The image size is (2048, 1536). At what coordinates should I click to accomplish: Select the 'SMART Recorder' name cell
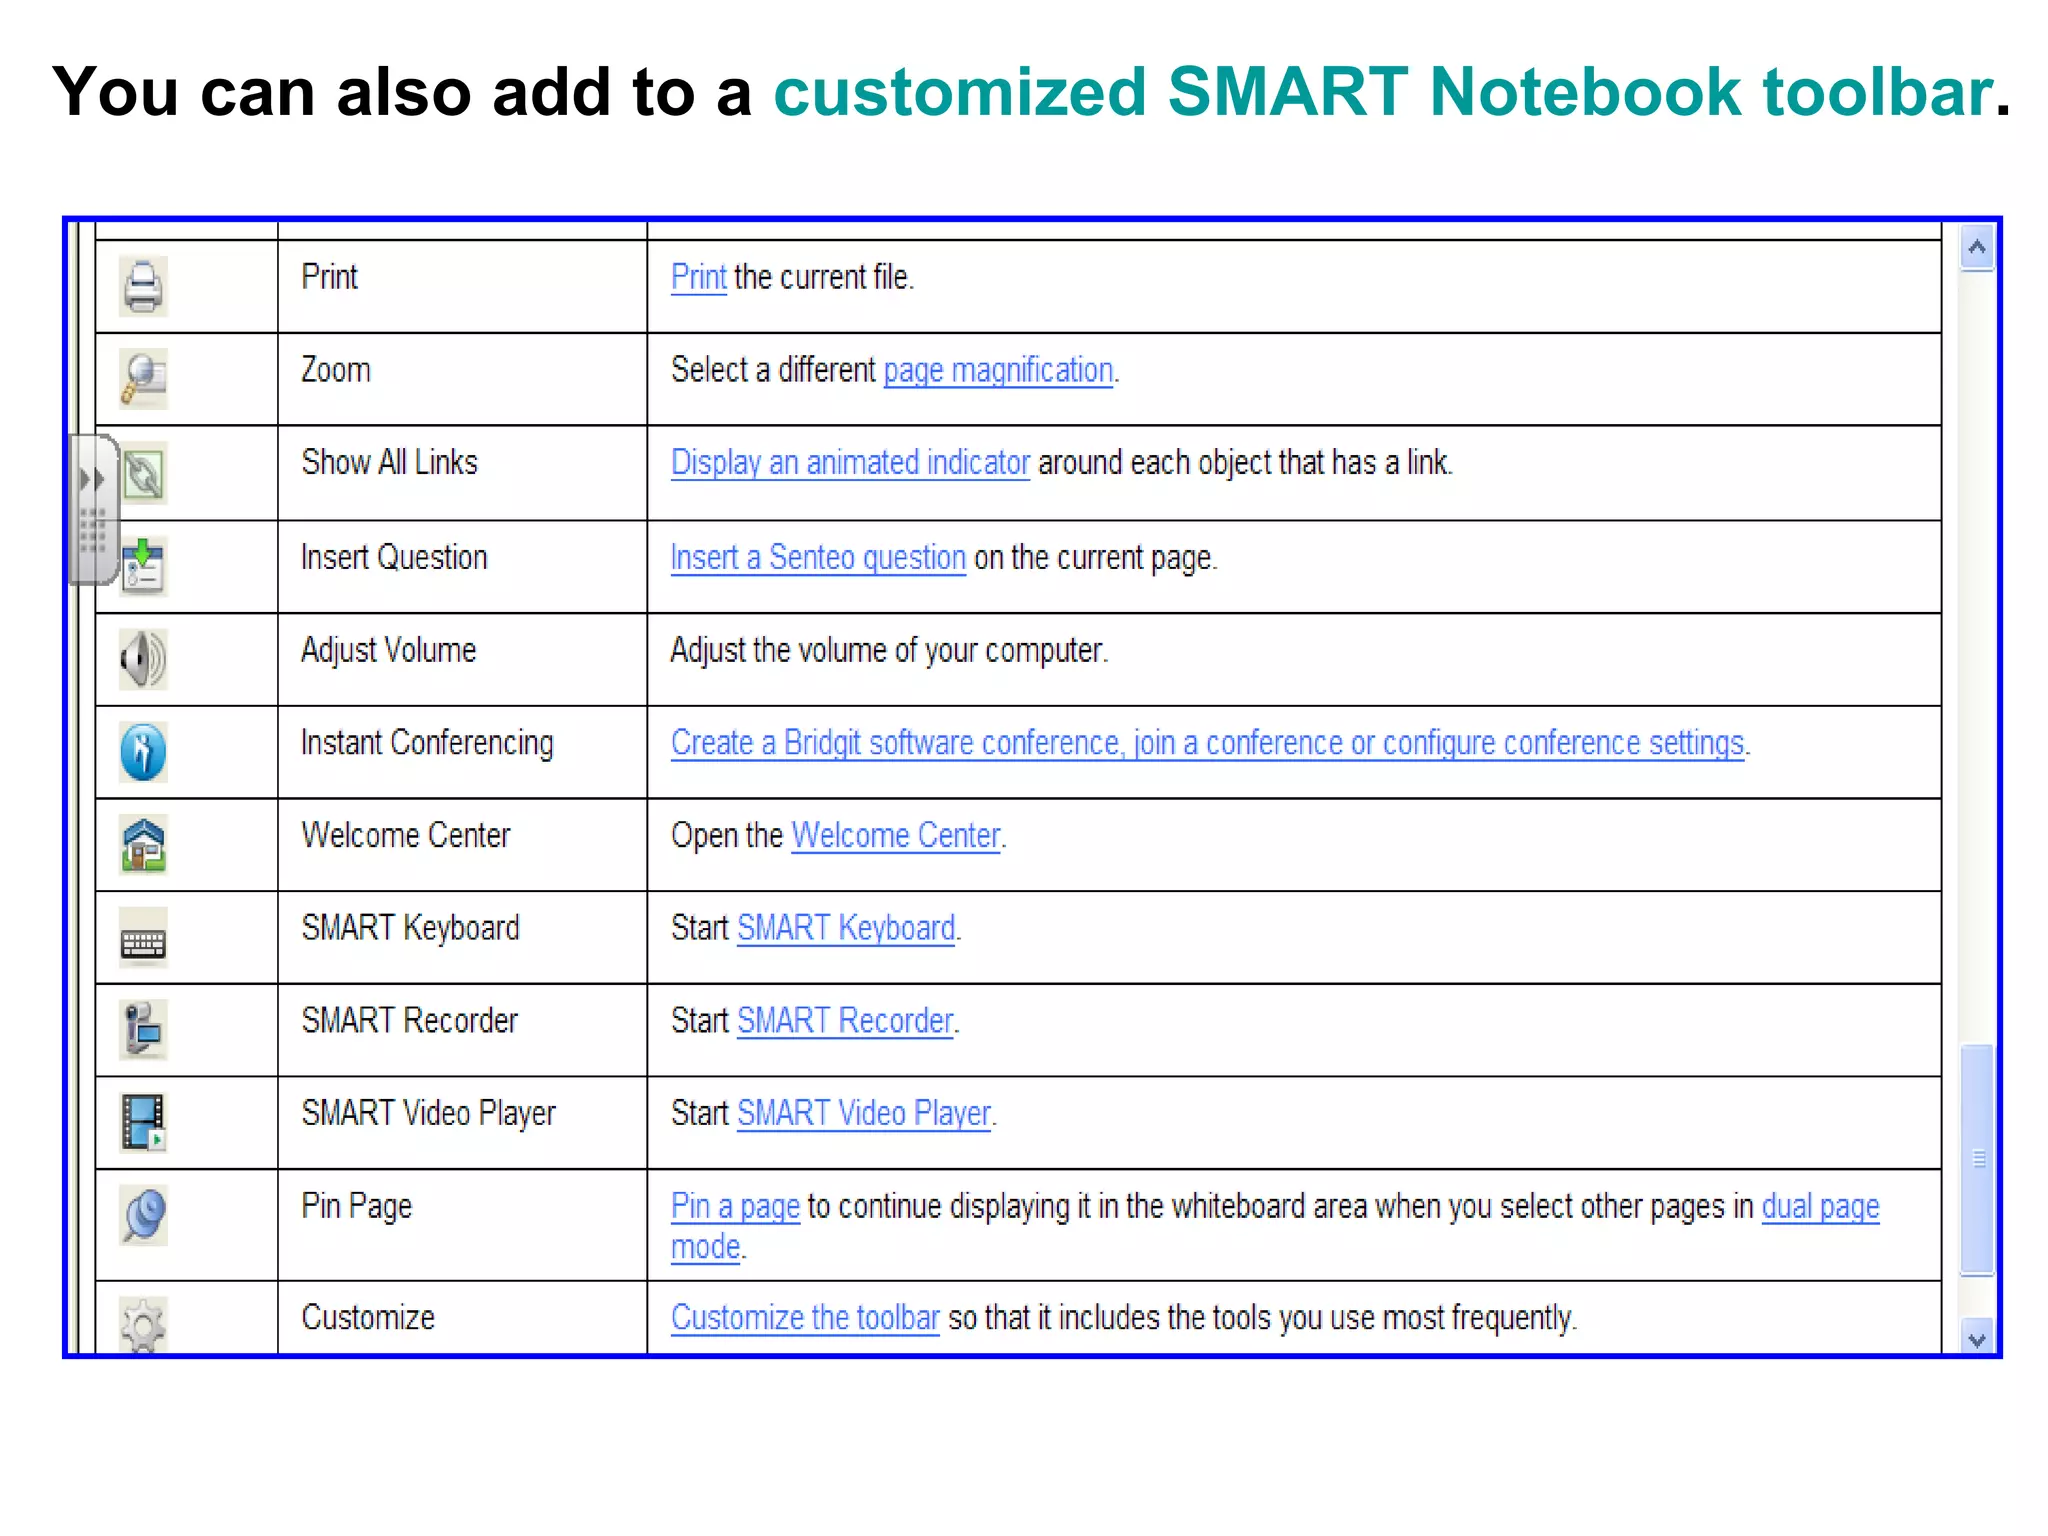pyautogui.click(x=462, y=1030)
